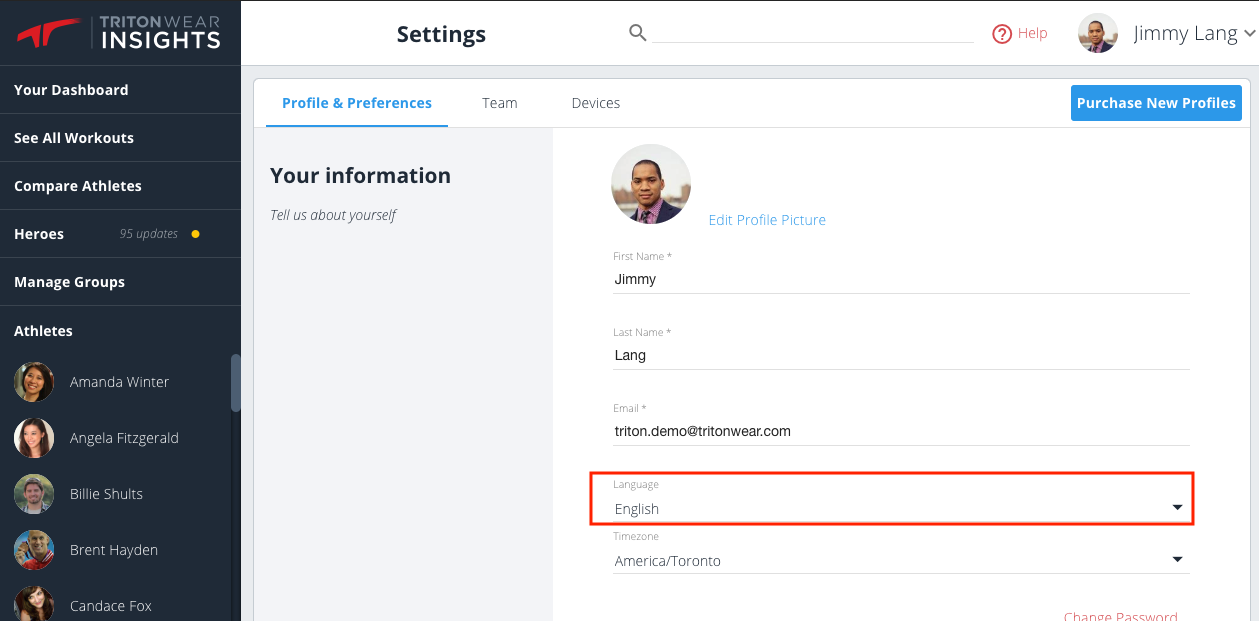Image resolution: width=1259 pixels, height=621 pixels.
Task: Switch to Profile & Preferences tab
Action: [357, 103]
